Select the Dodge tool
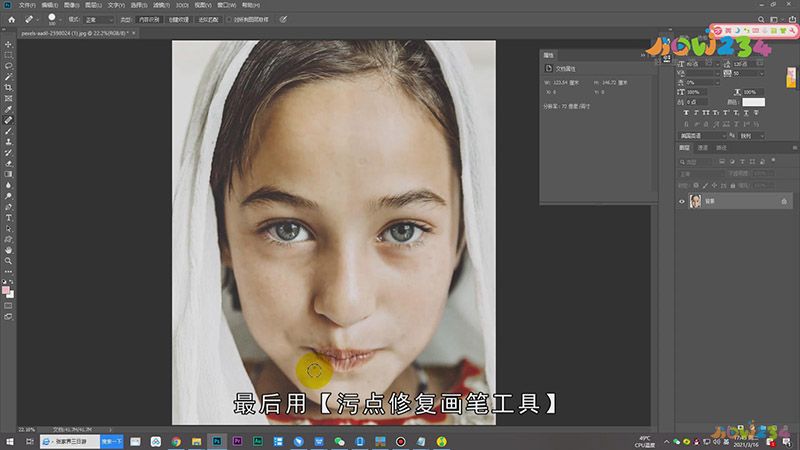This screenshot has width=800, height=450. click(8, 196)
